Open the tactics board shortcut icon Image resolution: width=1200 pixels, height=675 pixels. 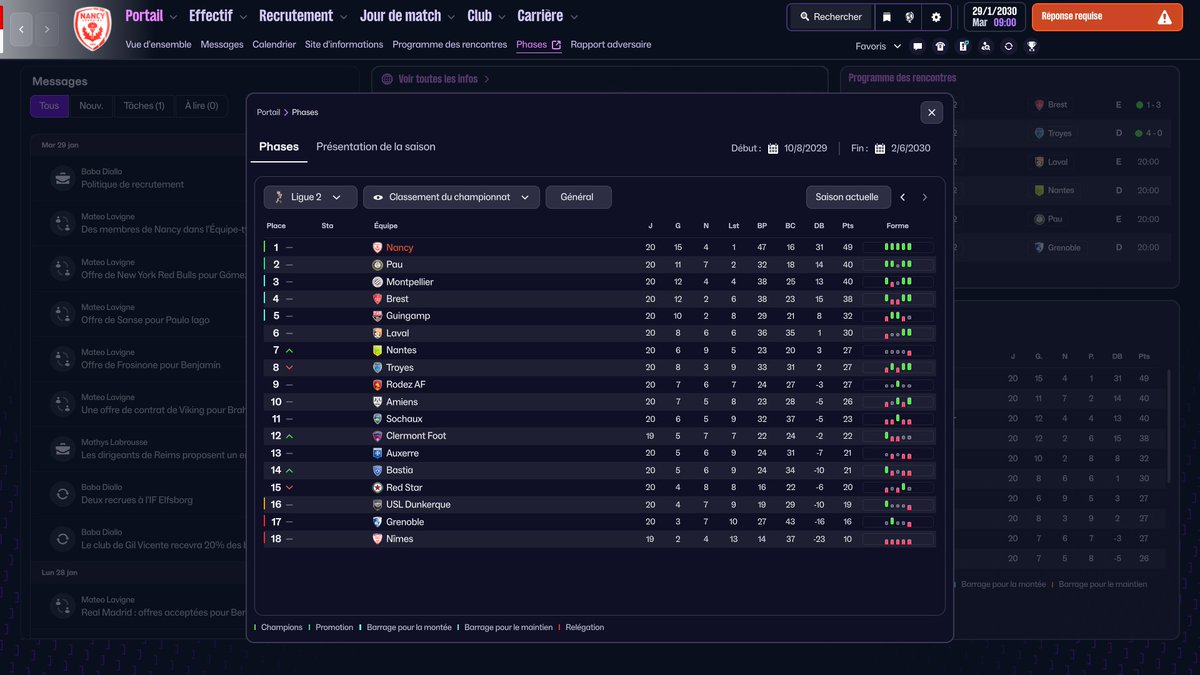pyautogui.click(x=963, y=46)
